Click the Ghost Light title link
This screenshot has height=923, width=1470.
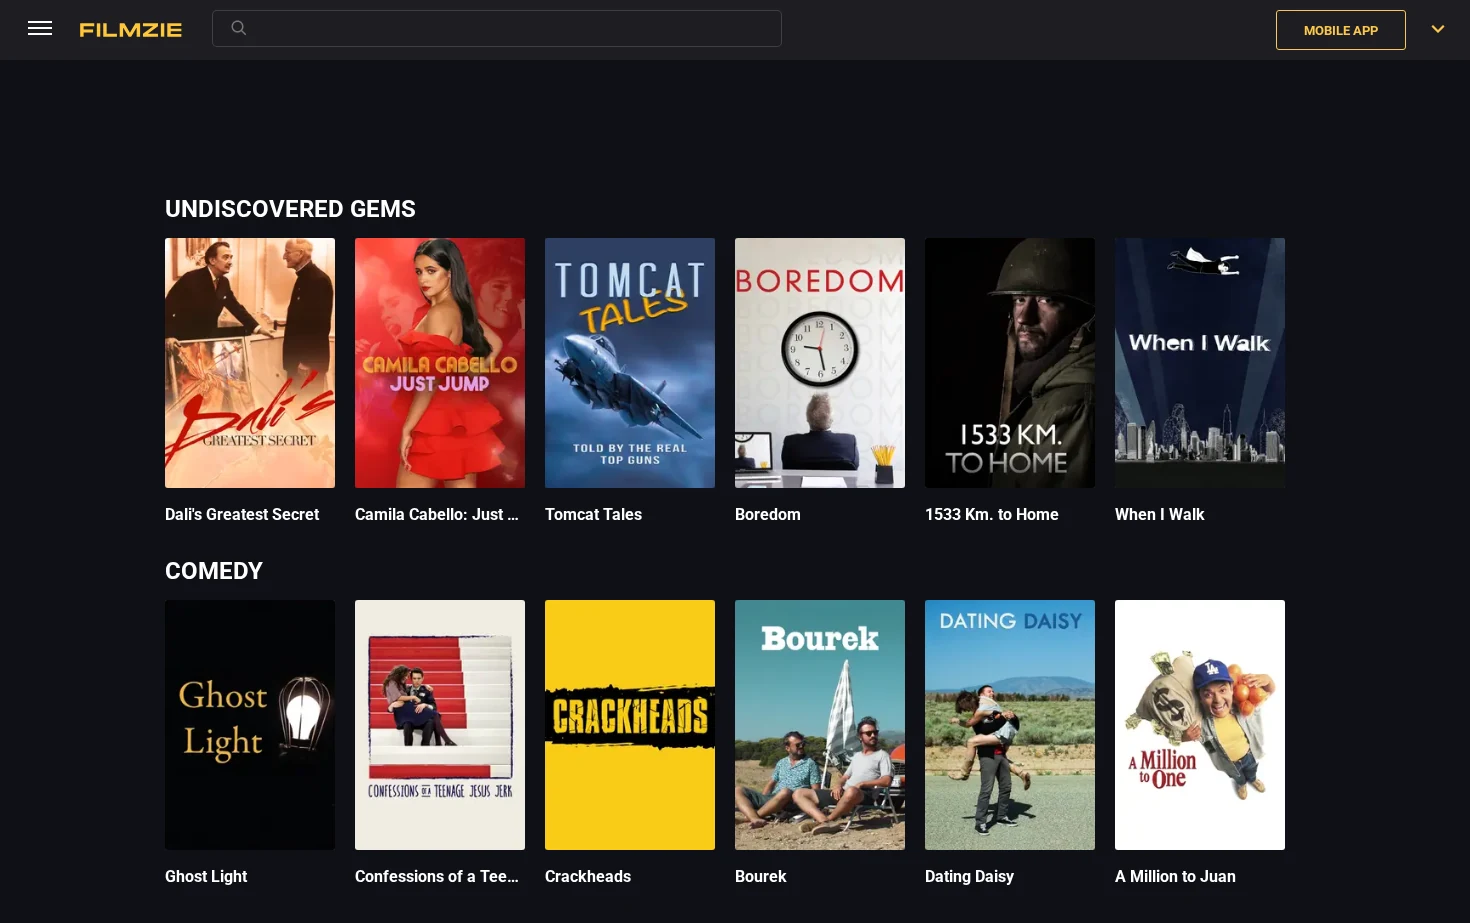pos(206,876)
